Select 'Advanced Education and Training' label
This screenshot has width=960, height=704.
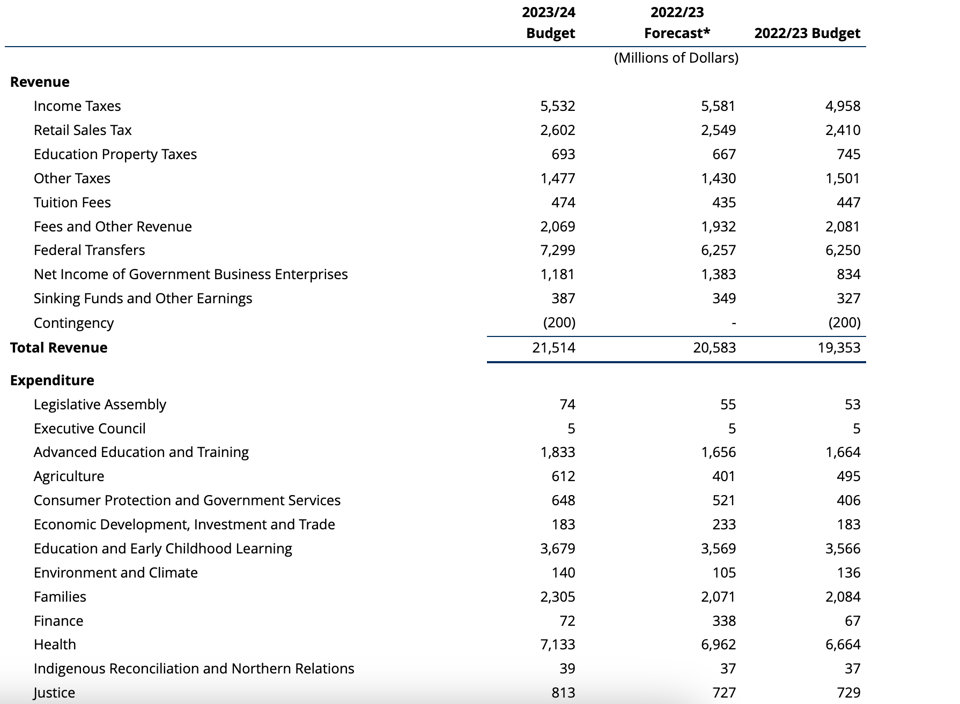141,452
